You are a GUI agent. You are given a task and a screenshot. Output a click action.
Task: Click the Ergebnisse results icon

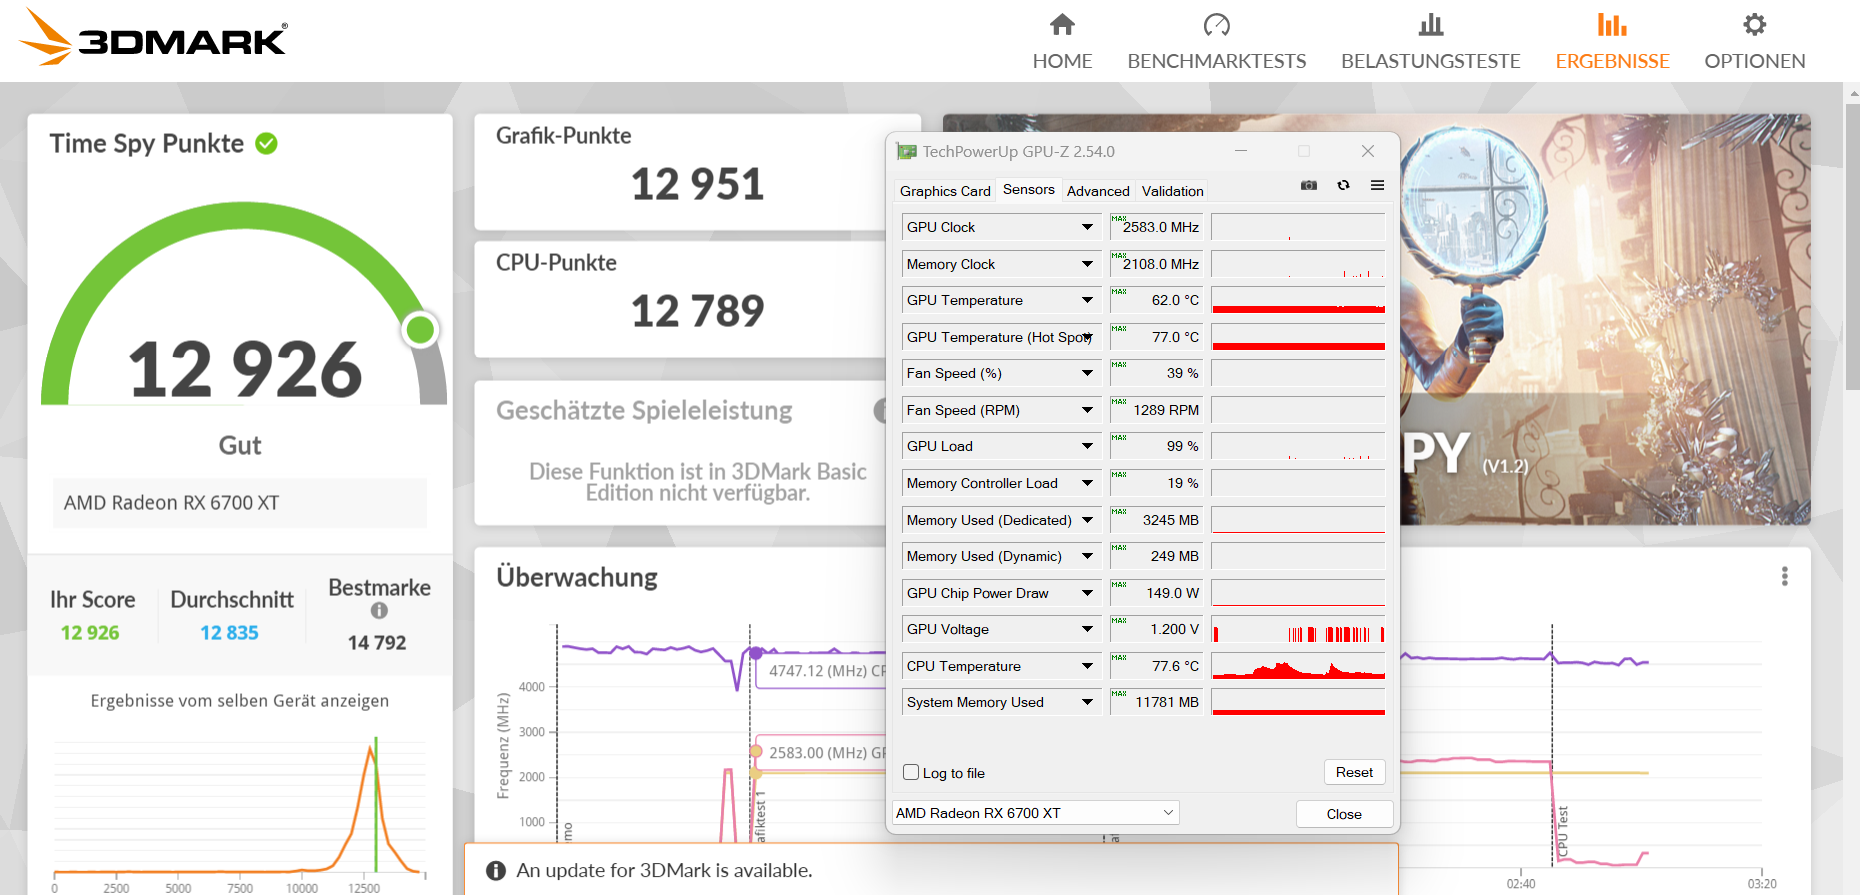(1612, 24)
